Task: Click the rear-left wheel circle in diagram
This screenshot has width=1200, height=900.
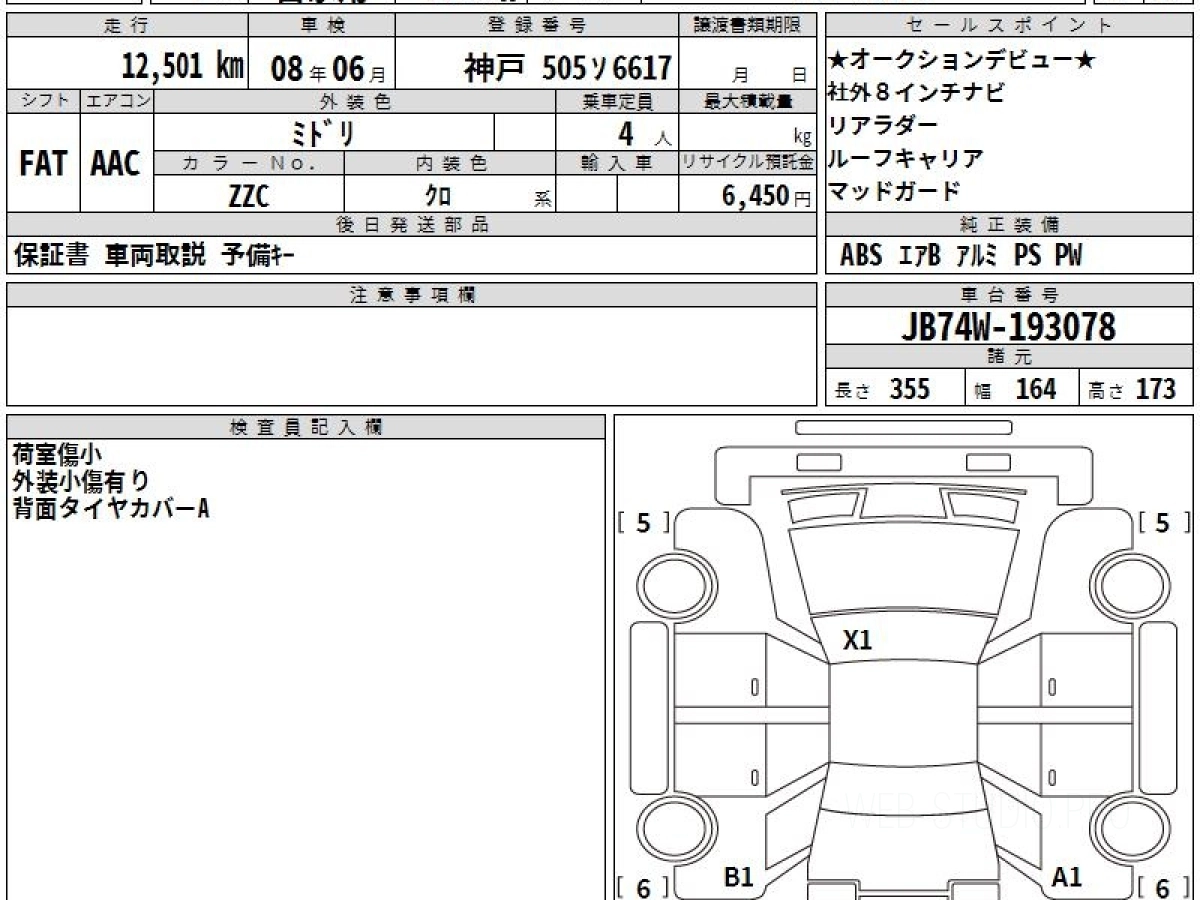Action: (x=668, y=830)
